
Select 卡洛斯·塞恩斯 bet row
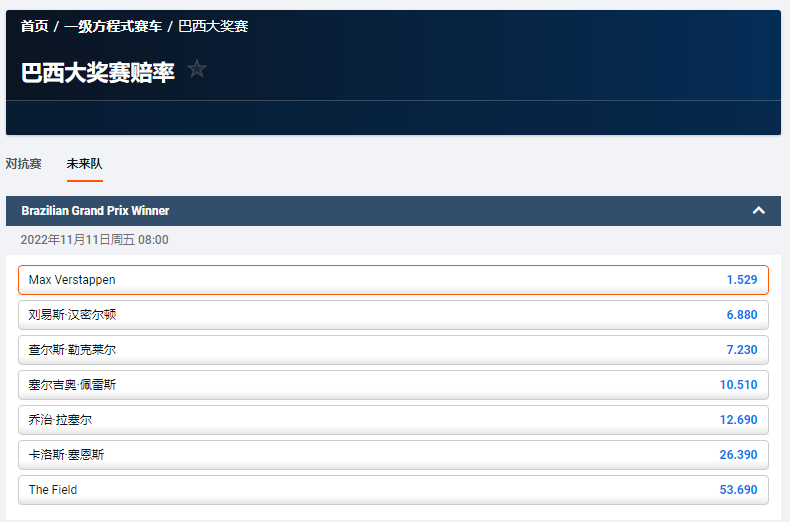coord(393,455)
